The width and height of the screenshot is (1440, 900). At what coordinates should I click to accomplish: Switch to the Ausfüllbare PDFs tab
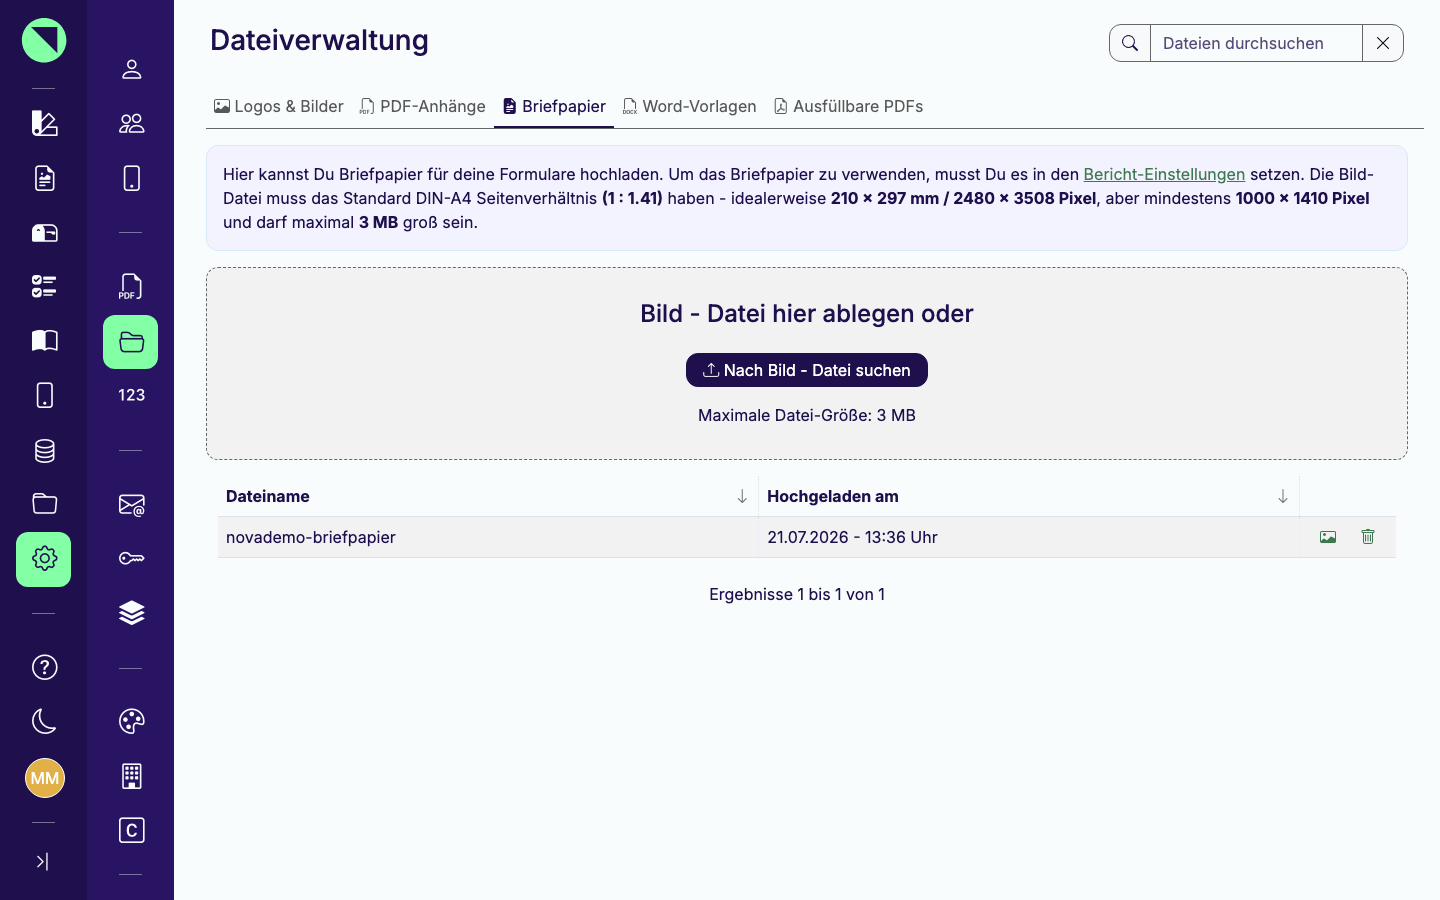click(x=848, y=106)
